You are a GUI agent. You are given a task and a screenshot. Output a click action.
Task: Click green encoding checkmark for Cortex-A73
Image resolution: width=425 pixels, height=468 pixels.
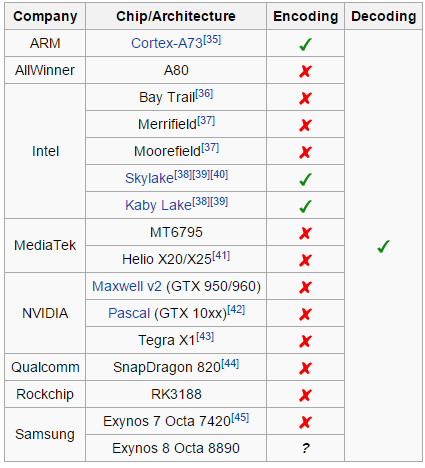[305, 44]
